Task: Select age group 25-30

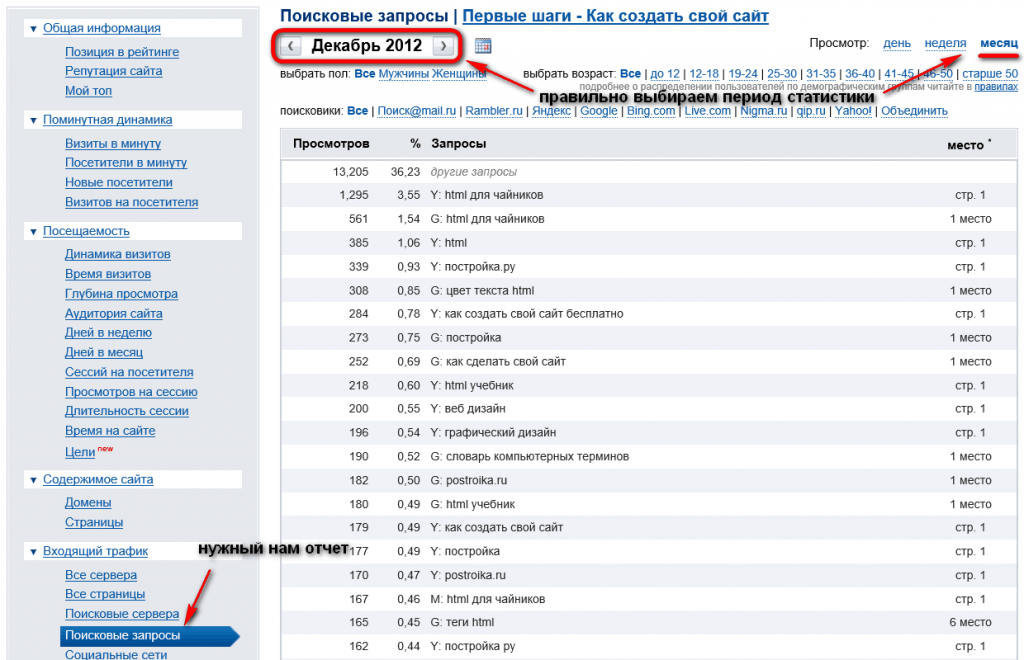Action: coord(782,74)
